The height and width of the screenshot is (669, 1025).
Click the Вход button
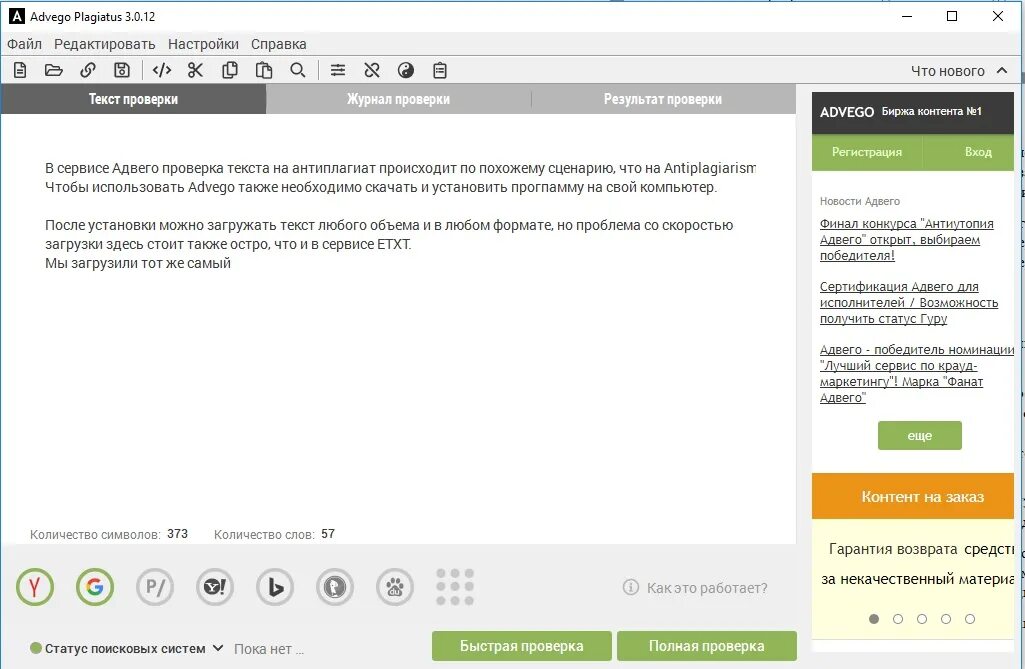pyautogui.click(x=978, y=152)
